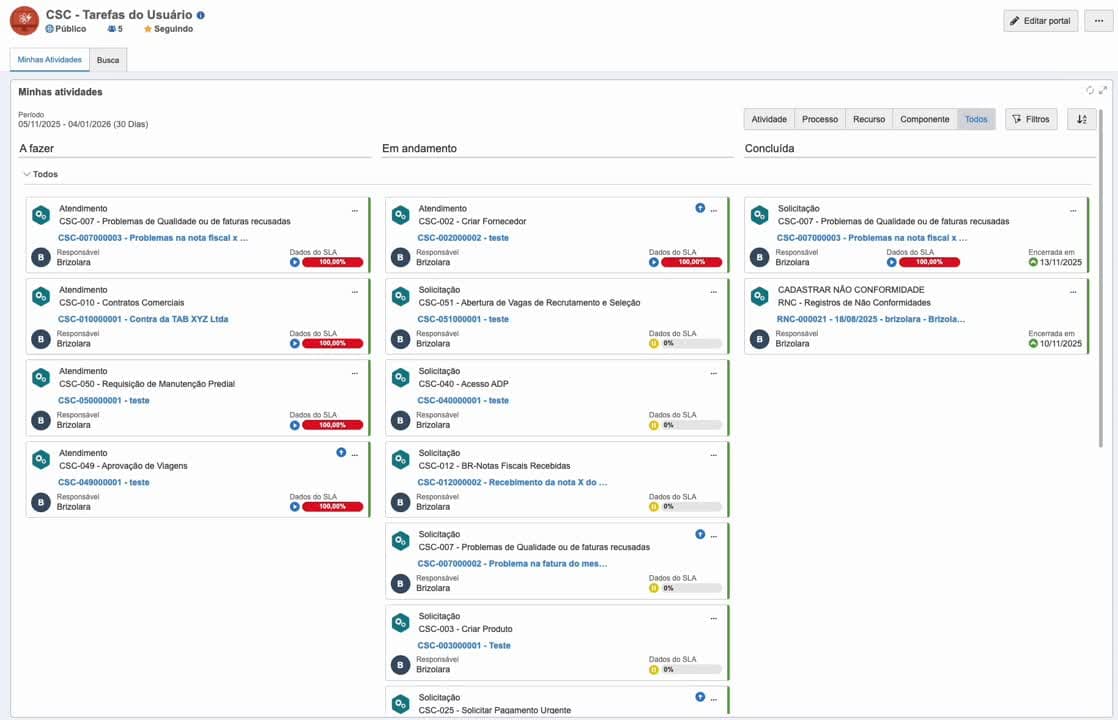Image resolution: width=1118 pixels, height=720 pixels.
Task: Click the CSC portal logo avatar
Action: [24, 21]
